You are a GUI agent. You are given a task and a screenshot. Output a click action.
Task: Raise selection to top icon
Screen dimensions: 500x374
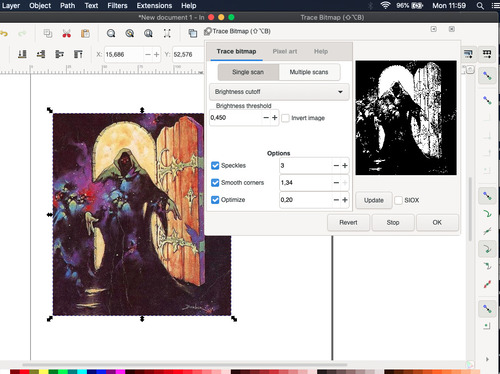[78, 54]
